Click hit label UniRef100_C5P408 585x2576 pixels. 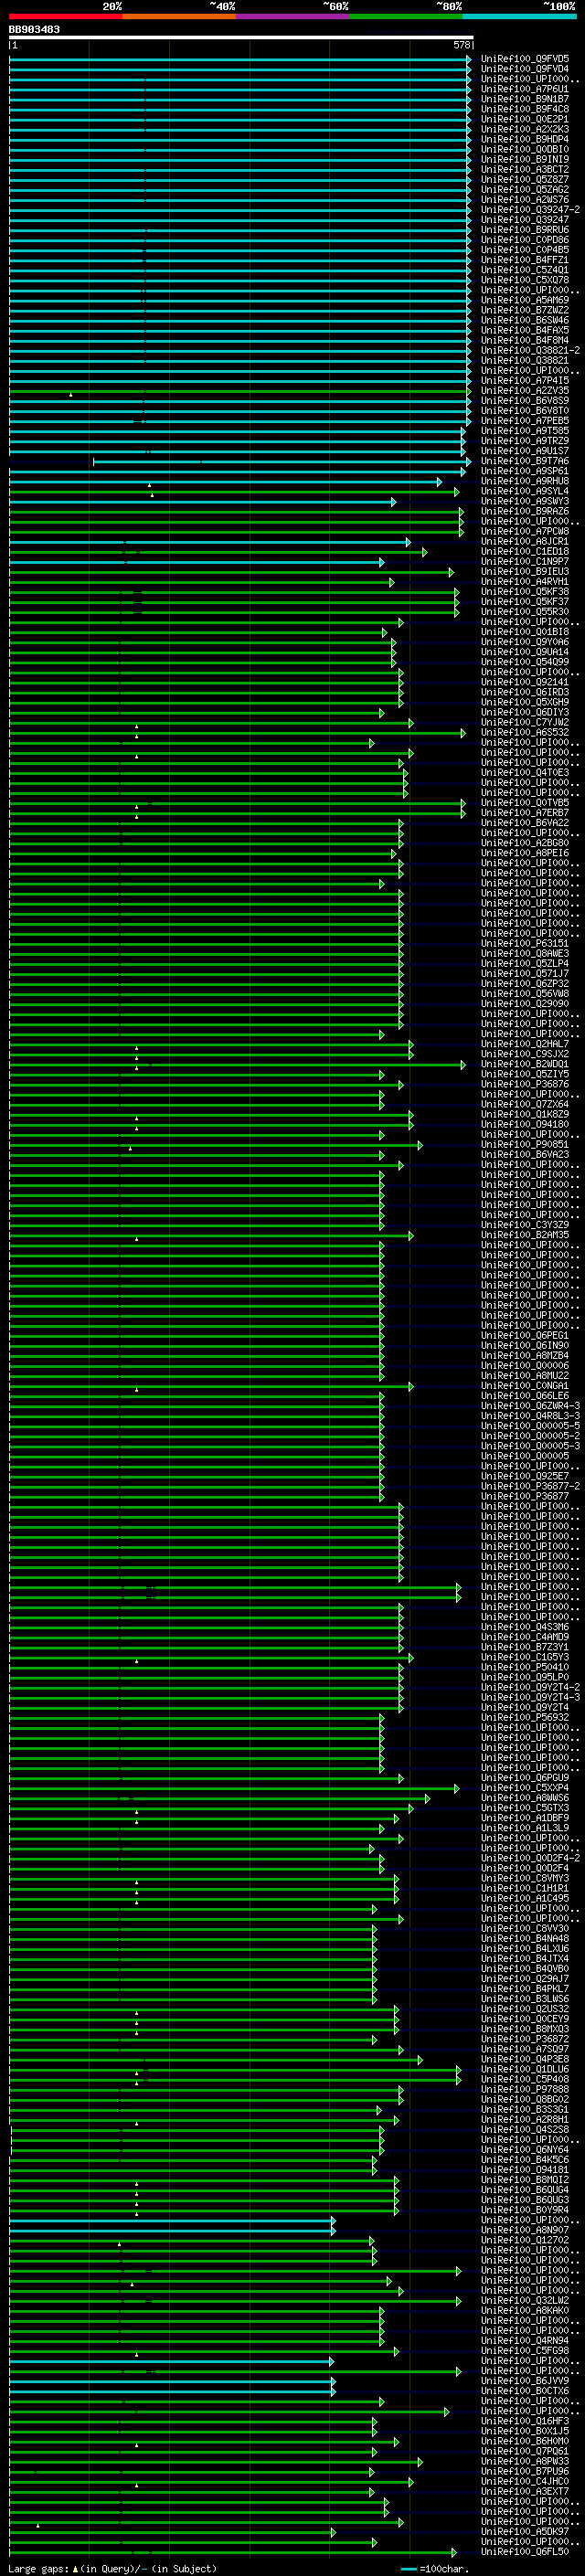[525, 2079]
